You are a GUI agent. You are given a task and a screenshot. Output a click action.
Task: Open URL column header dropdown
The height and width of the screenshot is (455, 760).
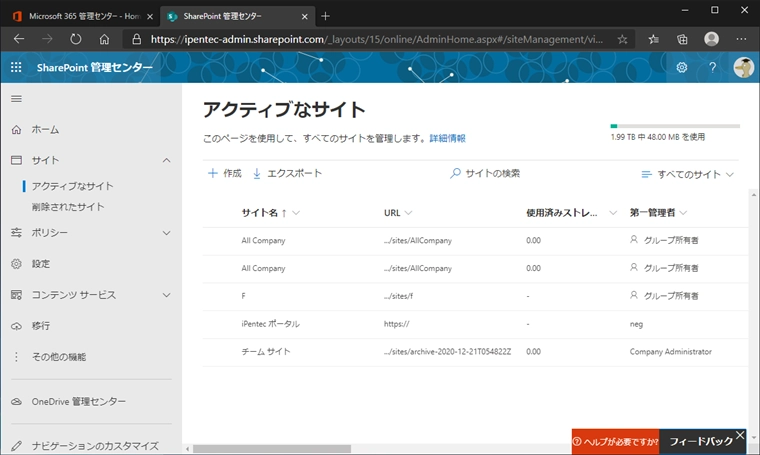(x=408, y=213)
